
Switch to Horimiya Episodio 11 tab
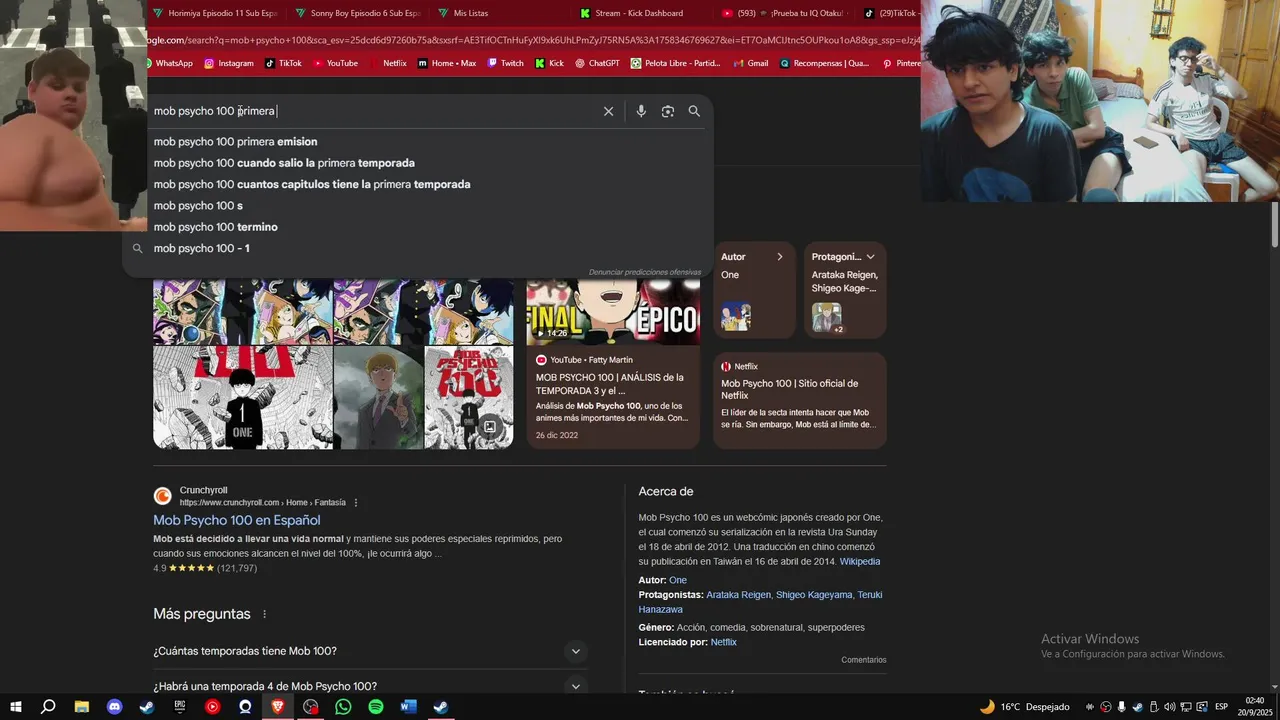[x=215, y=13]
